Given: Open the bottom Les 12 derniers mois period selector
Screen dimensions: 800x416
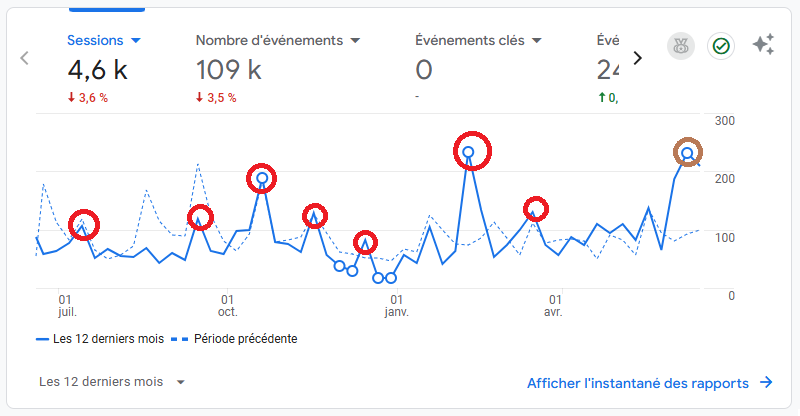Looking at the screenshot, I should click(112, 382).
